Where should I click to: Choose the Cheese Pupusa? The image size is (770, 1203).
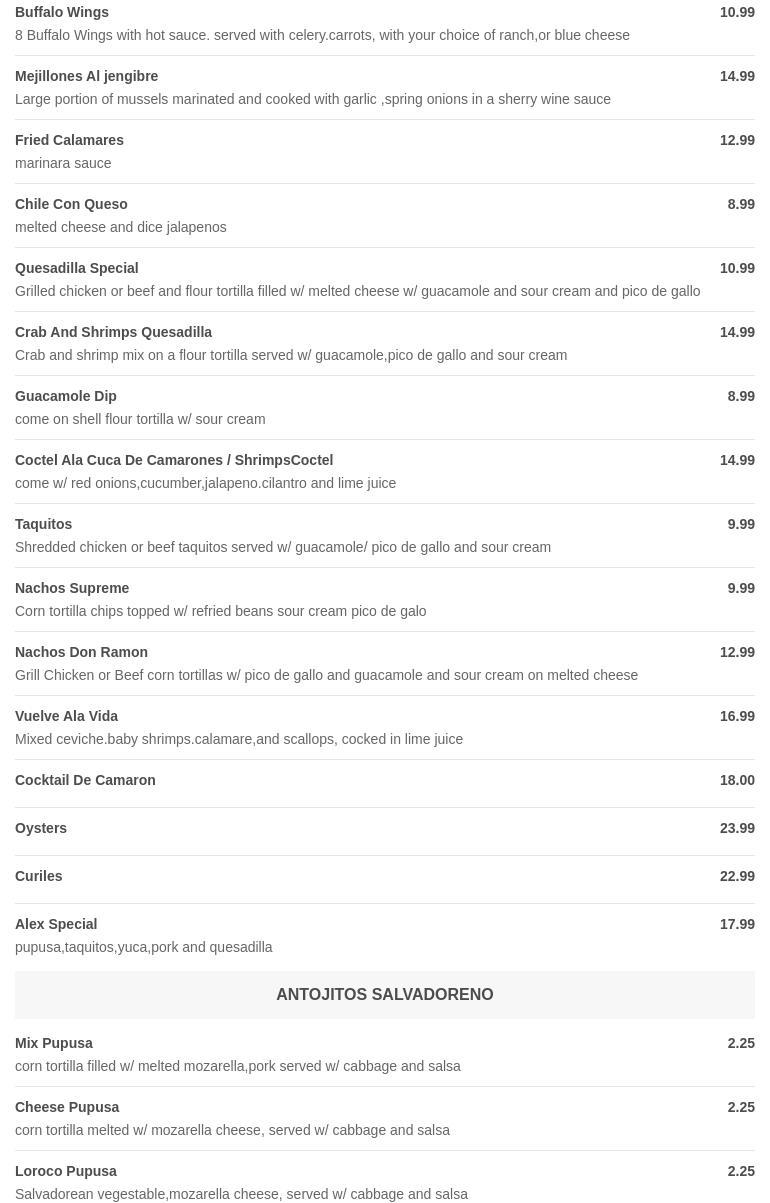point(67,1107)
